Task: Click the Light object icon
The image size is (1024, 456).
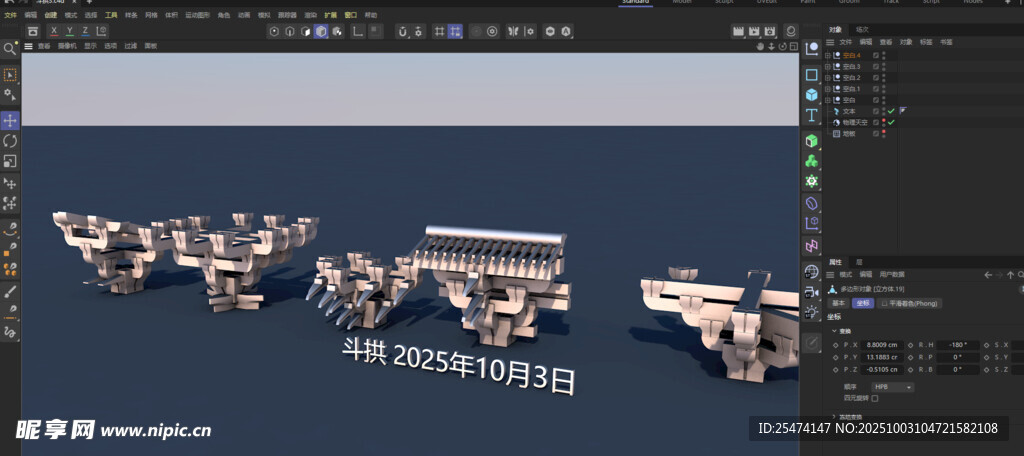Action: click(x=812, y=311)
